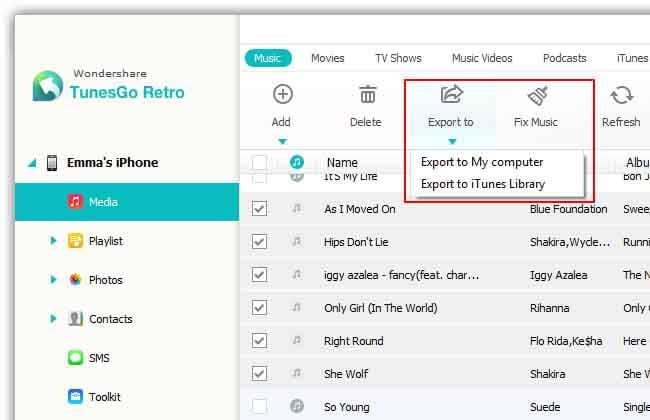
Task: Click the Add button label
Action: coord(281,122)
